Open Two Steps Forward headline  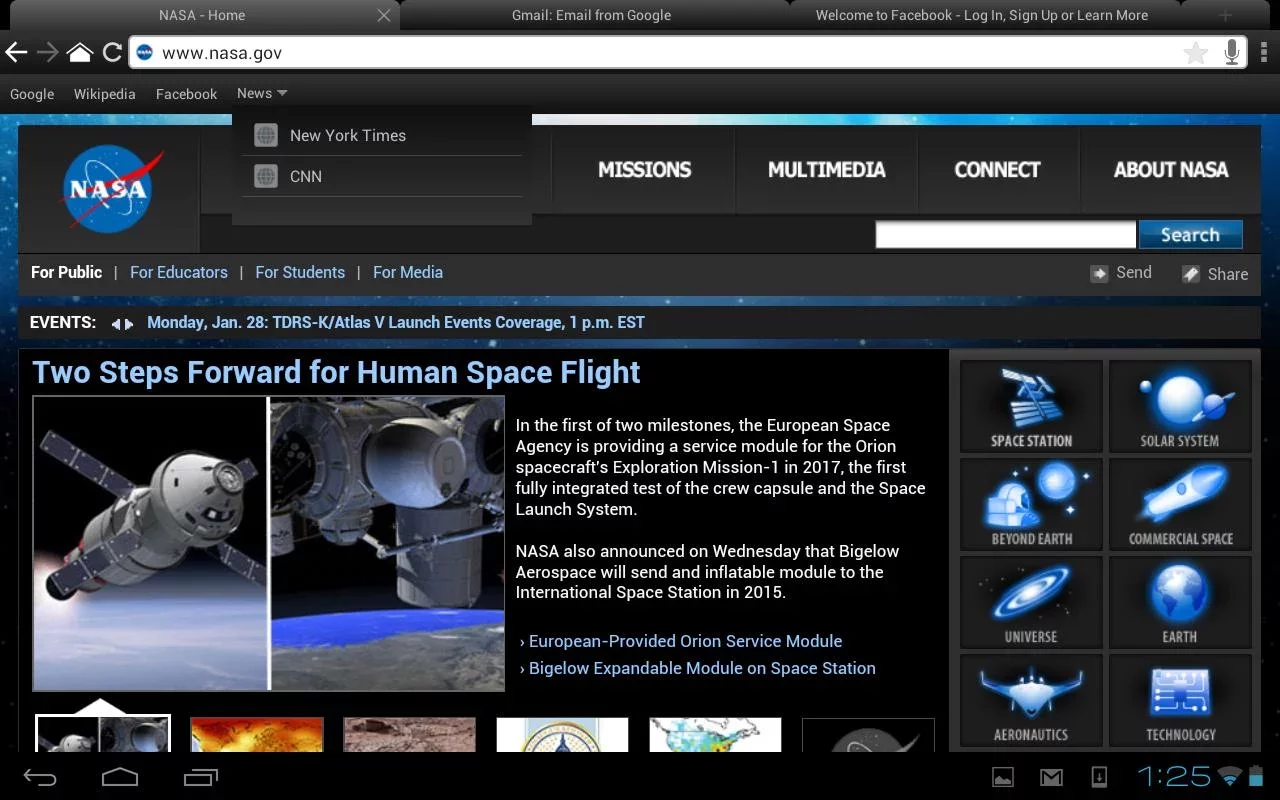click(x=336, y=372)
